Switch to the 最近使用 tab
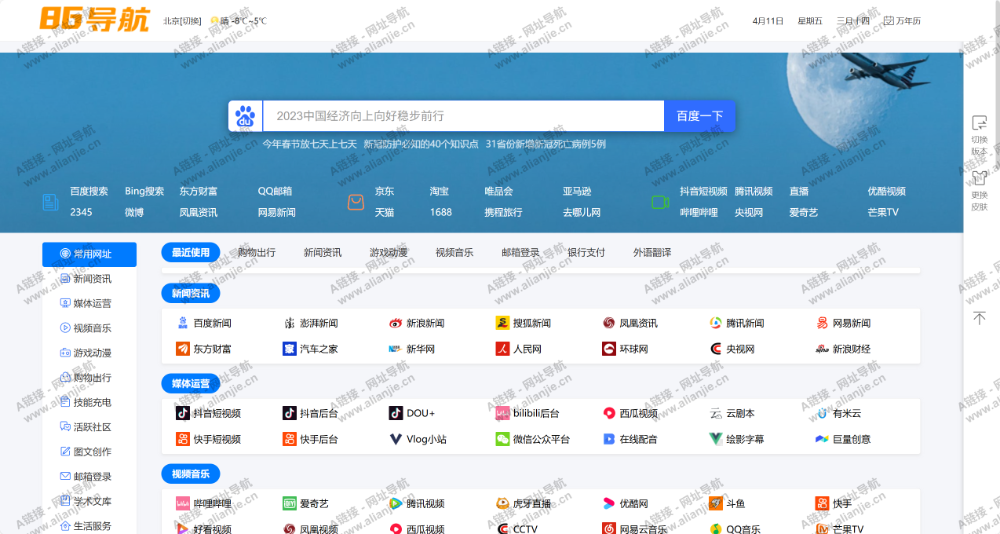The image size is (1000, 534). pyautogui.click(x=191, y=253)
